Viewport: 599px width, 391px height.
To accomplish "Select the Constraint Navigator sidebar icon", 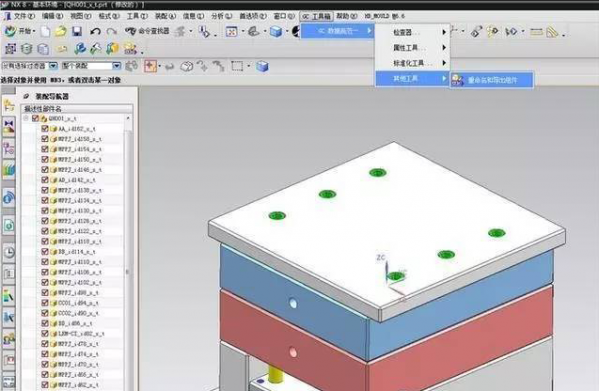I will coord(9,127).
